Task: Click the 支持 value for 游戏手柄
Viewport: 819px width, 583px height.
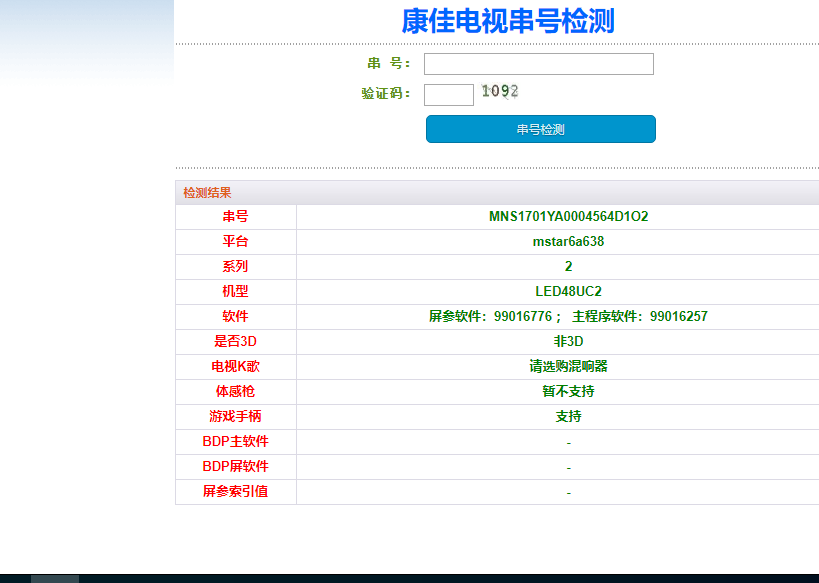Action: coord(568,416)
